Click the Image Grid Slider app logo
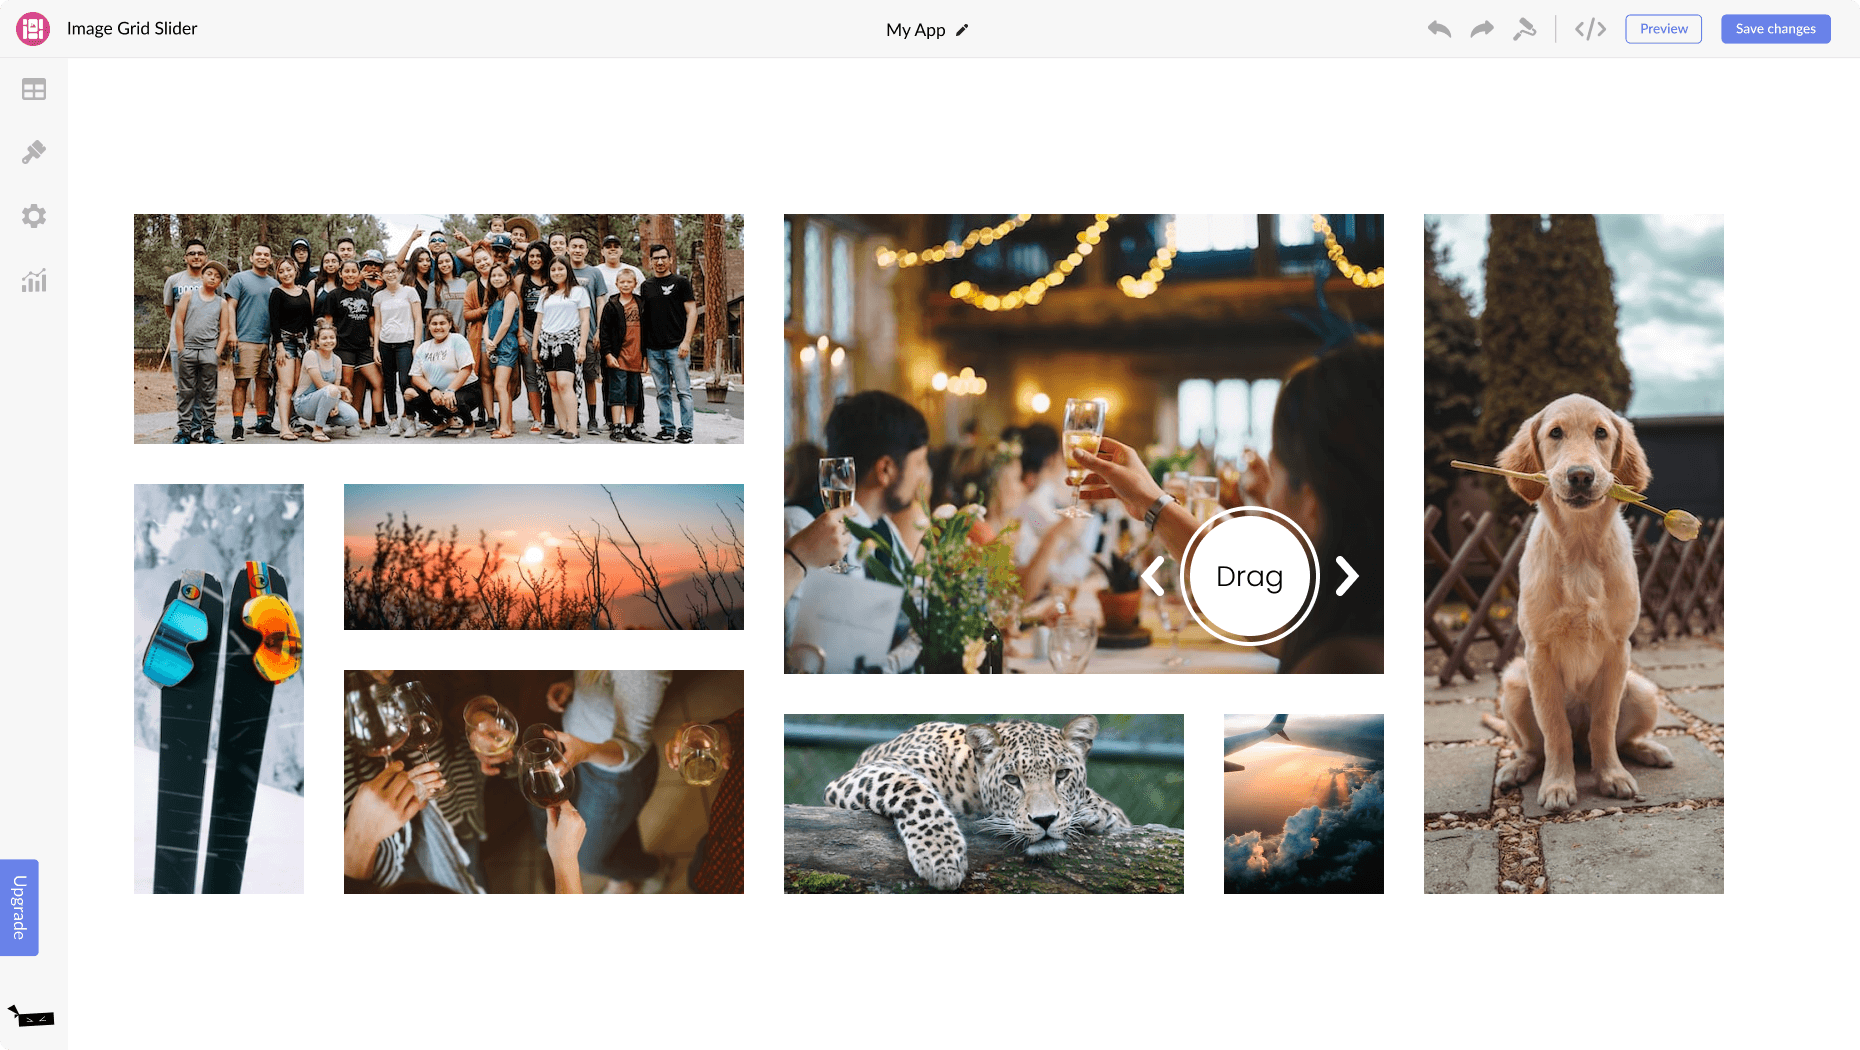The width and height of the screenshot is (1860, 1050). tap(33, 29)
